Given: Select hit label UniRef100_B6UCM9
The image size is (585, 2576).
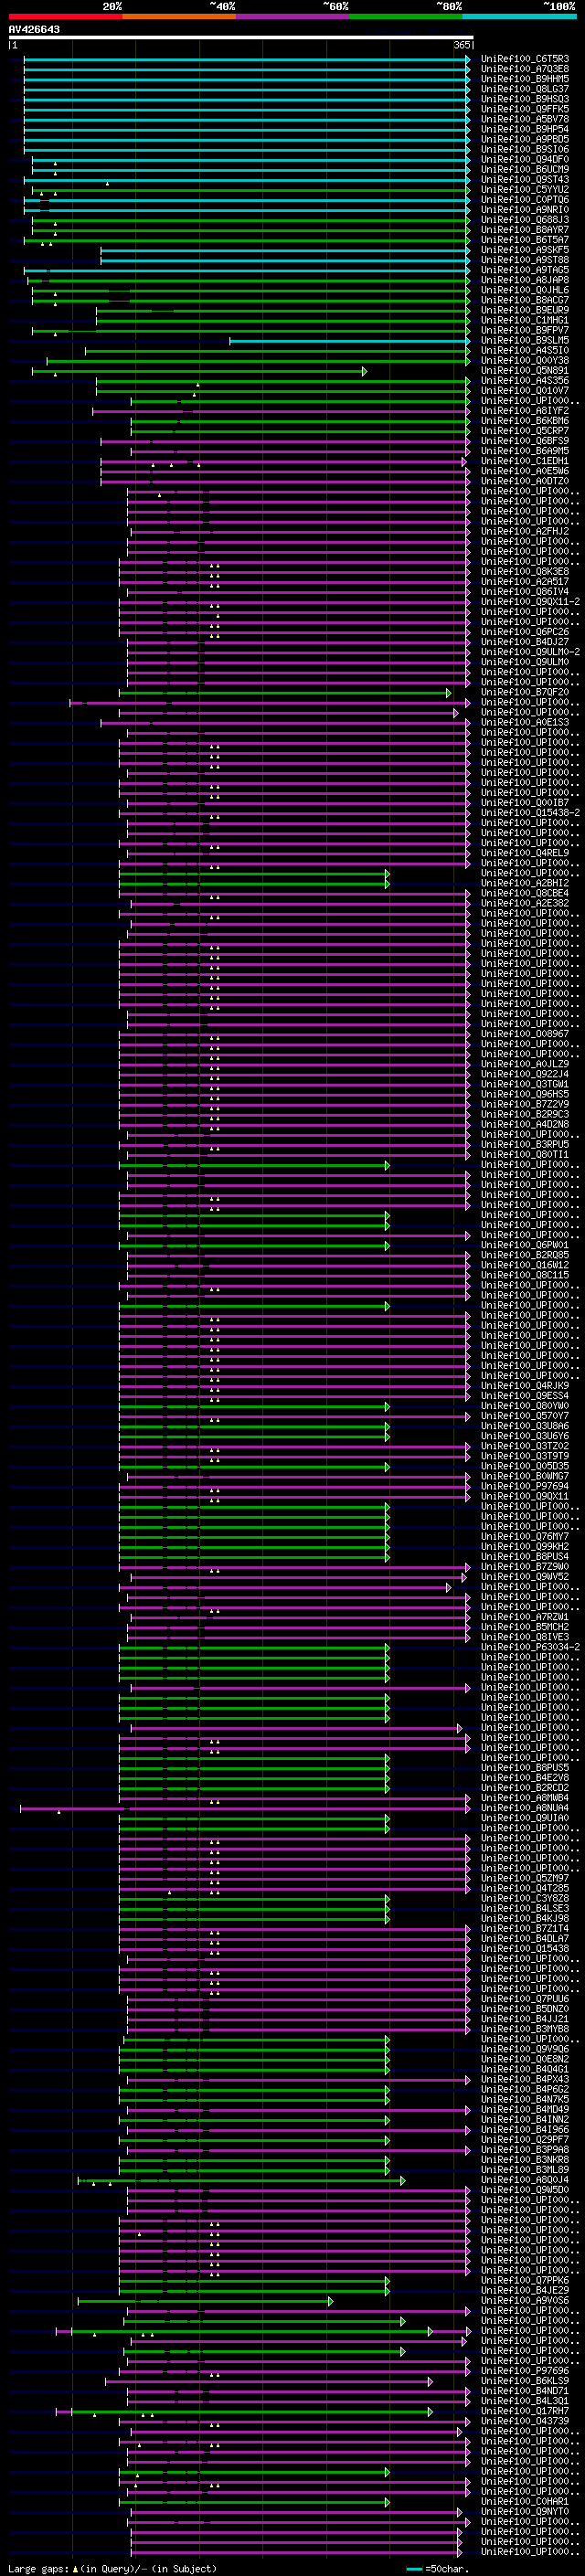Looking at the screenshot, I should pyautogui.click(x=525, y=169).
